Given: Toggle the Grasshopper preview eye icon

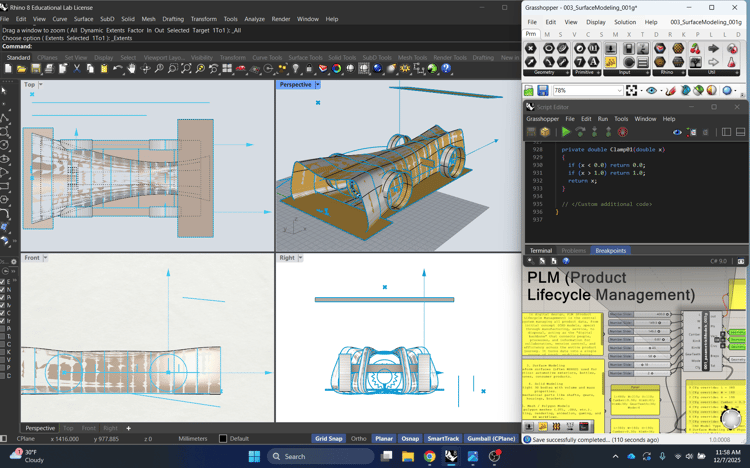Looking at the screenshot, I should (x=652, y=91).
